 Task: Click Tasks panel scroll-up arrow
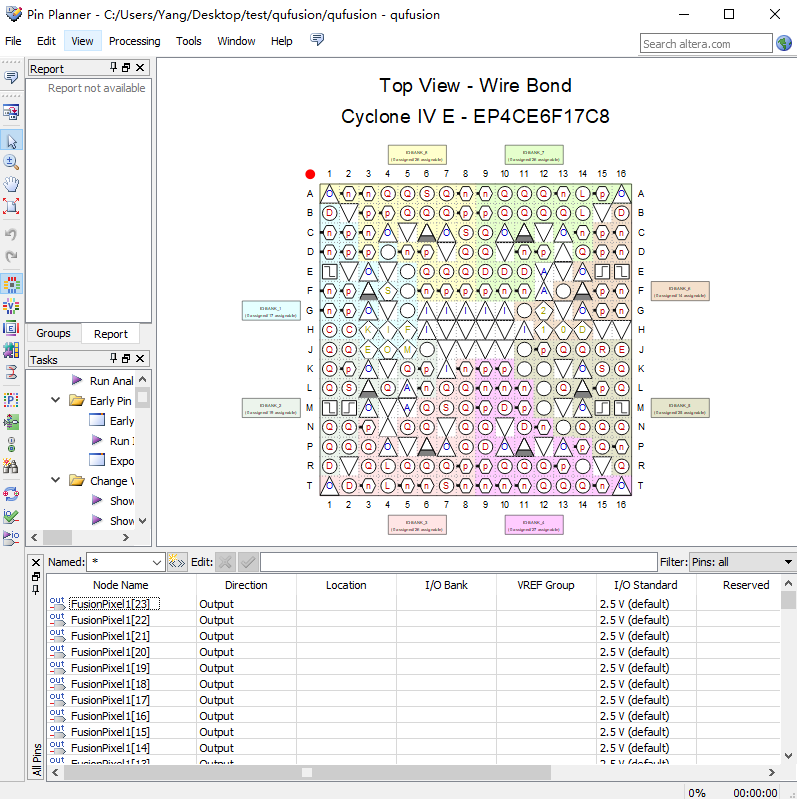(143, 380)
